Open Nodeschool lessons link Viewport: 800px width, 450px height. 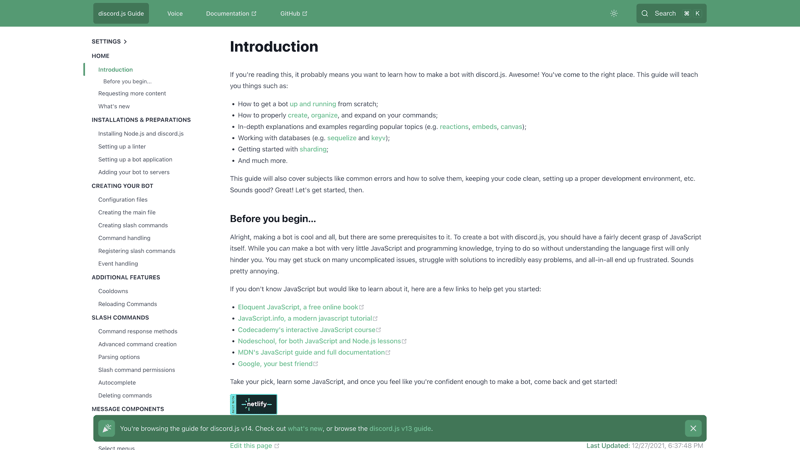point(319,341)
